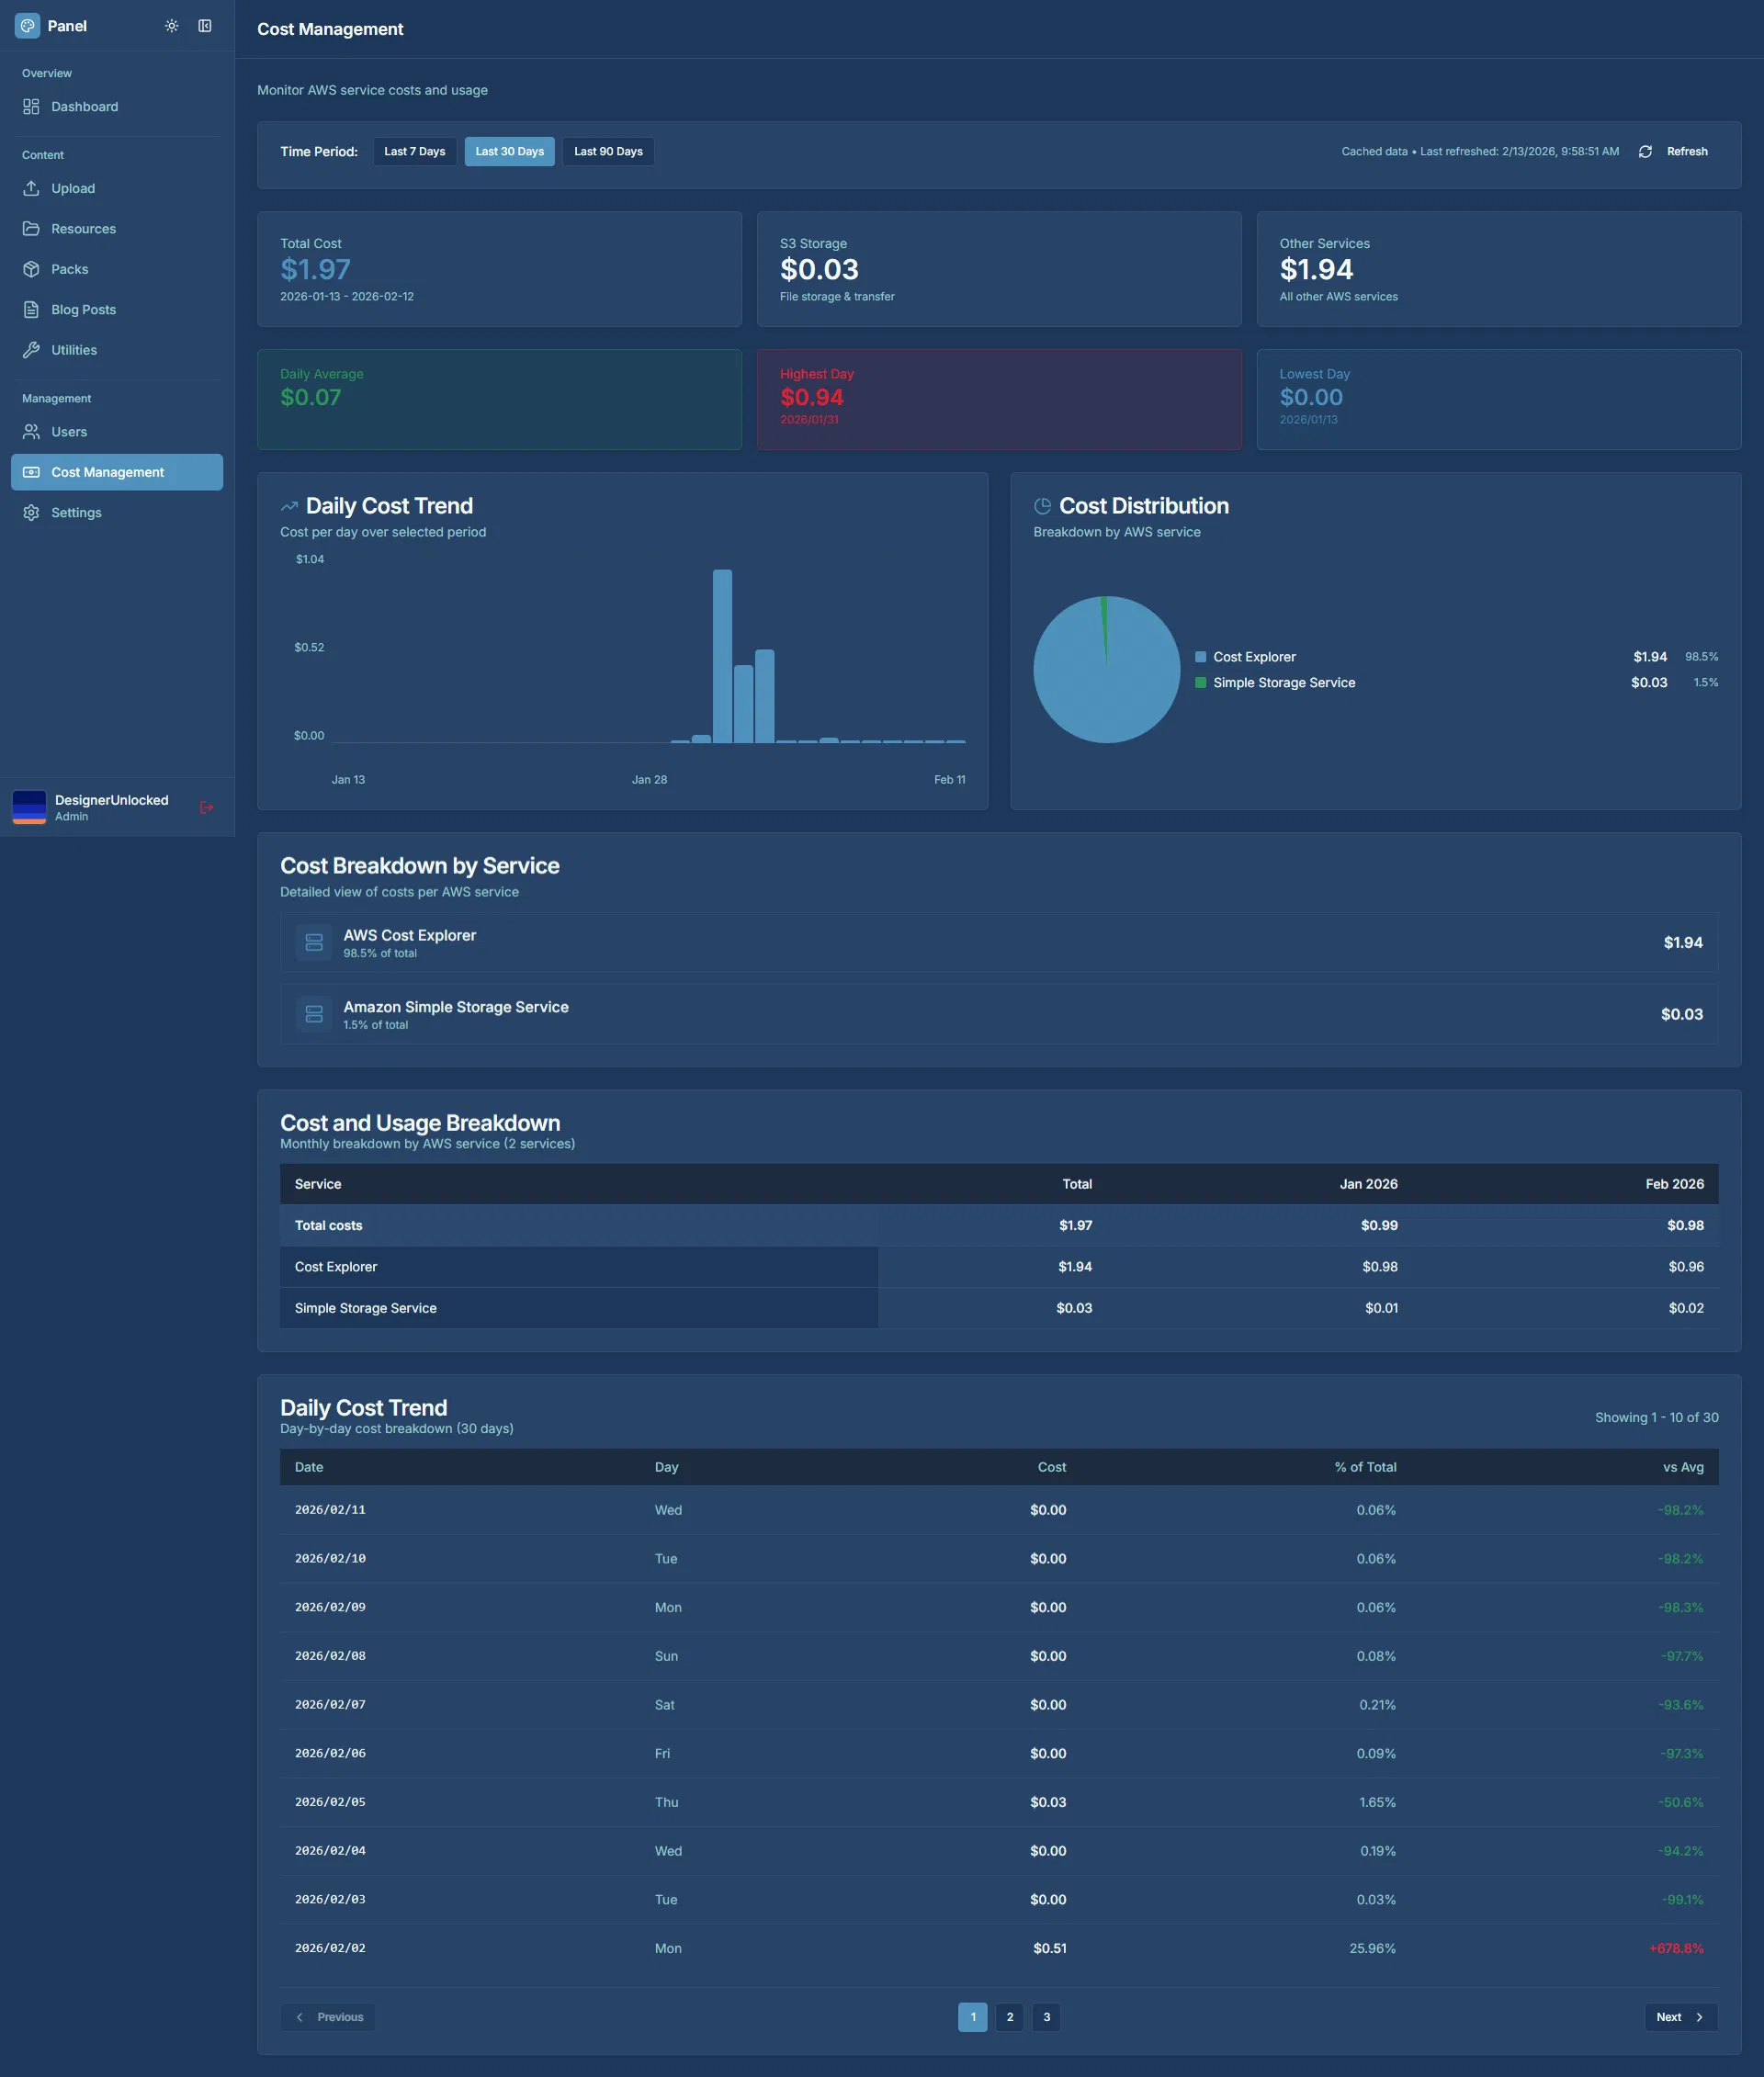Toggle light mode with the sun icon

pyautogui.click(x=171, y=25)
